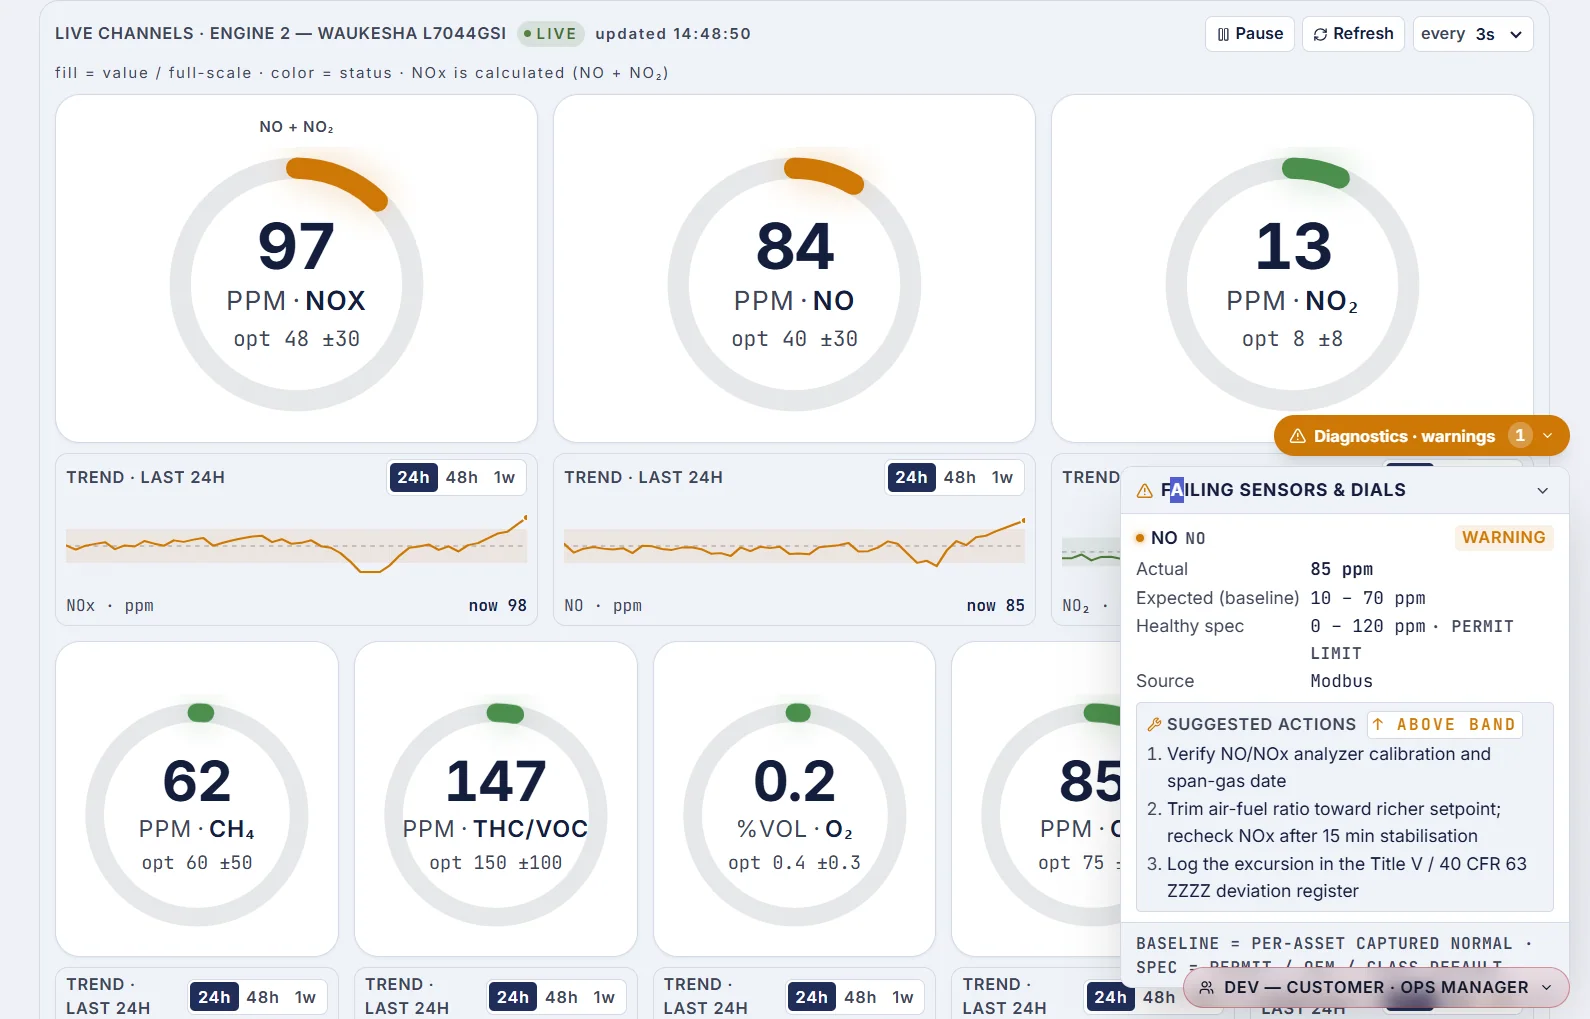Click the Refresh button
The image size is (1590, 1019).
(x=1353, y=34)
